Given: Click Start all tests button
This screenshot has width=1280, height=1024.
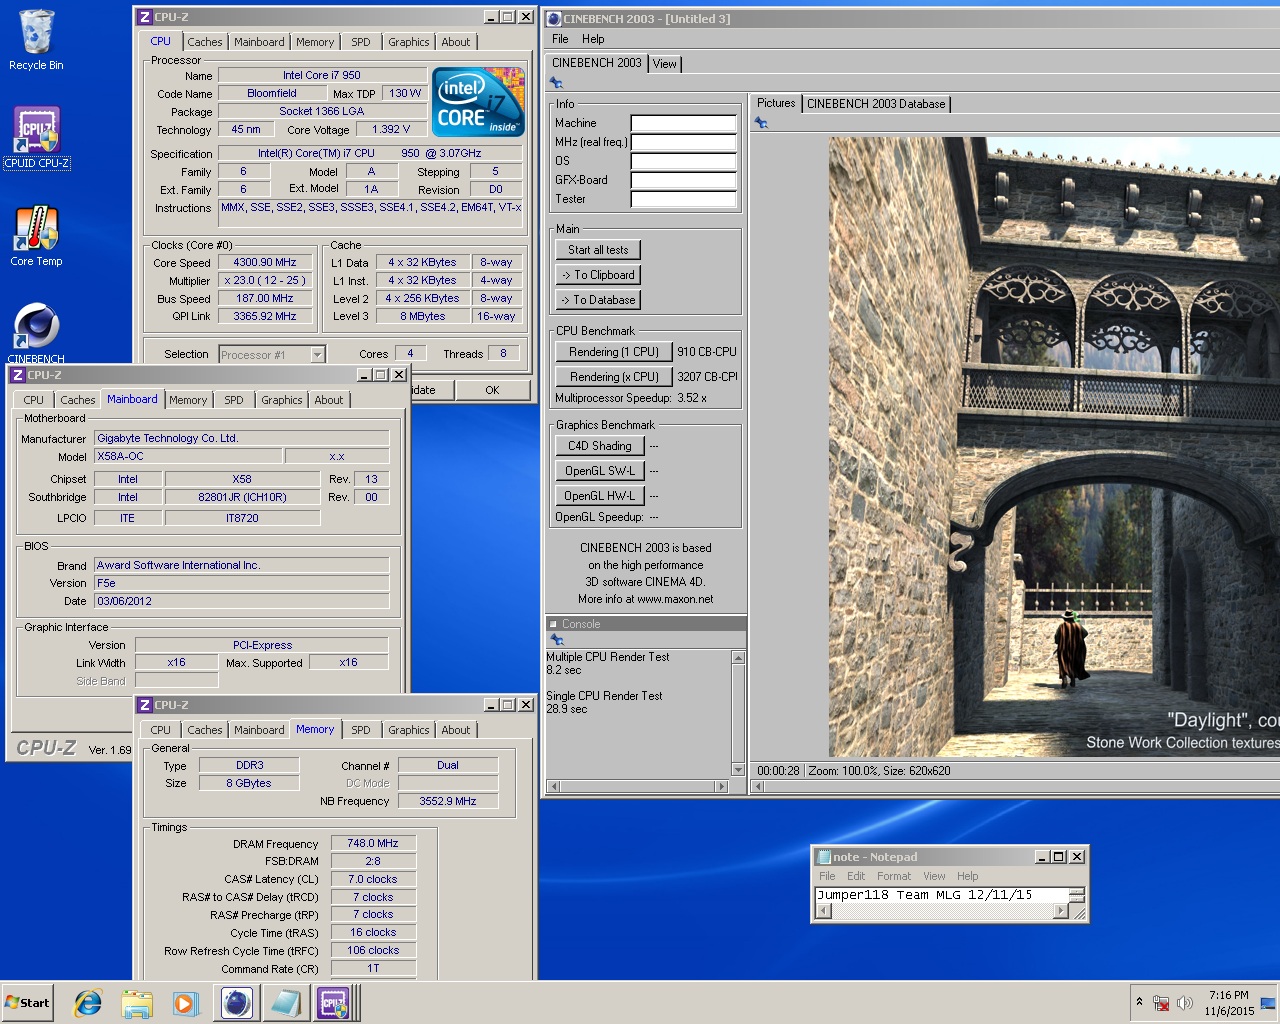Looking at the screenshot, I should (598, 250).
